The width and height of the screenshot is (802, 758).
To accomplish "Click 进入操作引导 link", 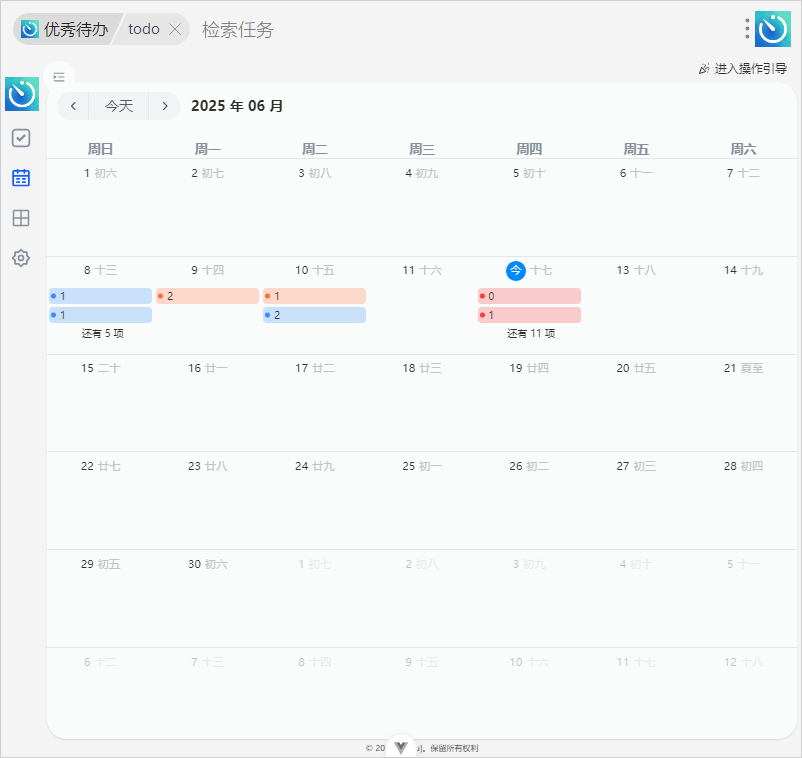I will coord(743,69).
